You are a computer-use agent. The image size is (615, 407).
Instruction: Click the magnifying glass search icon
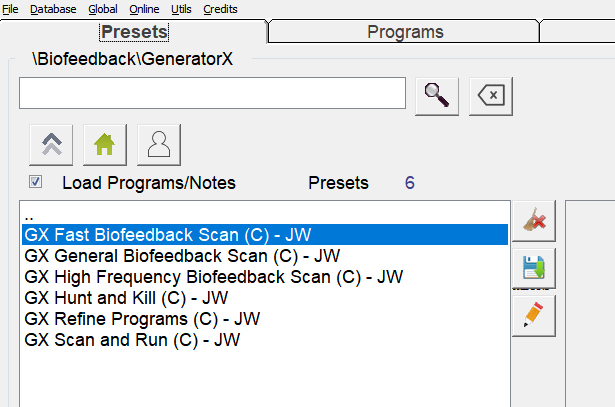tap(435, 95)
